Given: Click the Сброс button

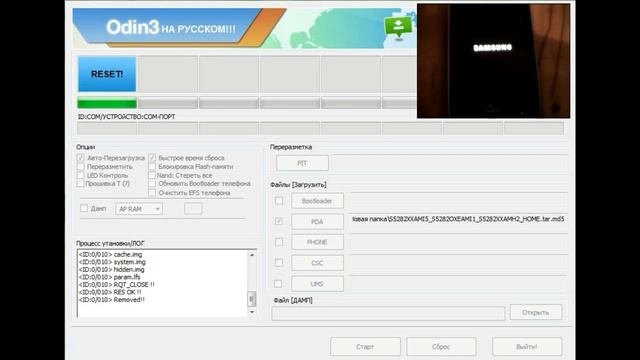Looking at the screenshot, I should coord(441,347).
